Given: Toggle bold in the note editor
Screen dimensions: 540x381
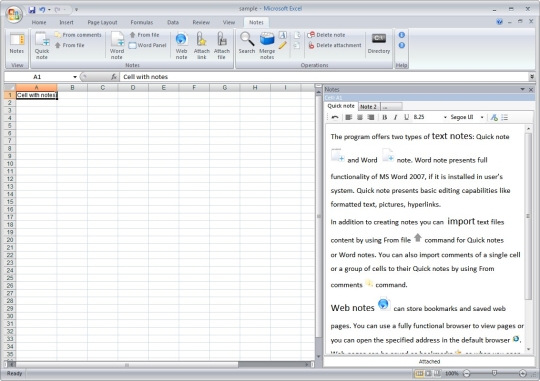Looking at the screenshot, I should click(385, 117).
